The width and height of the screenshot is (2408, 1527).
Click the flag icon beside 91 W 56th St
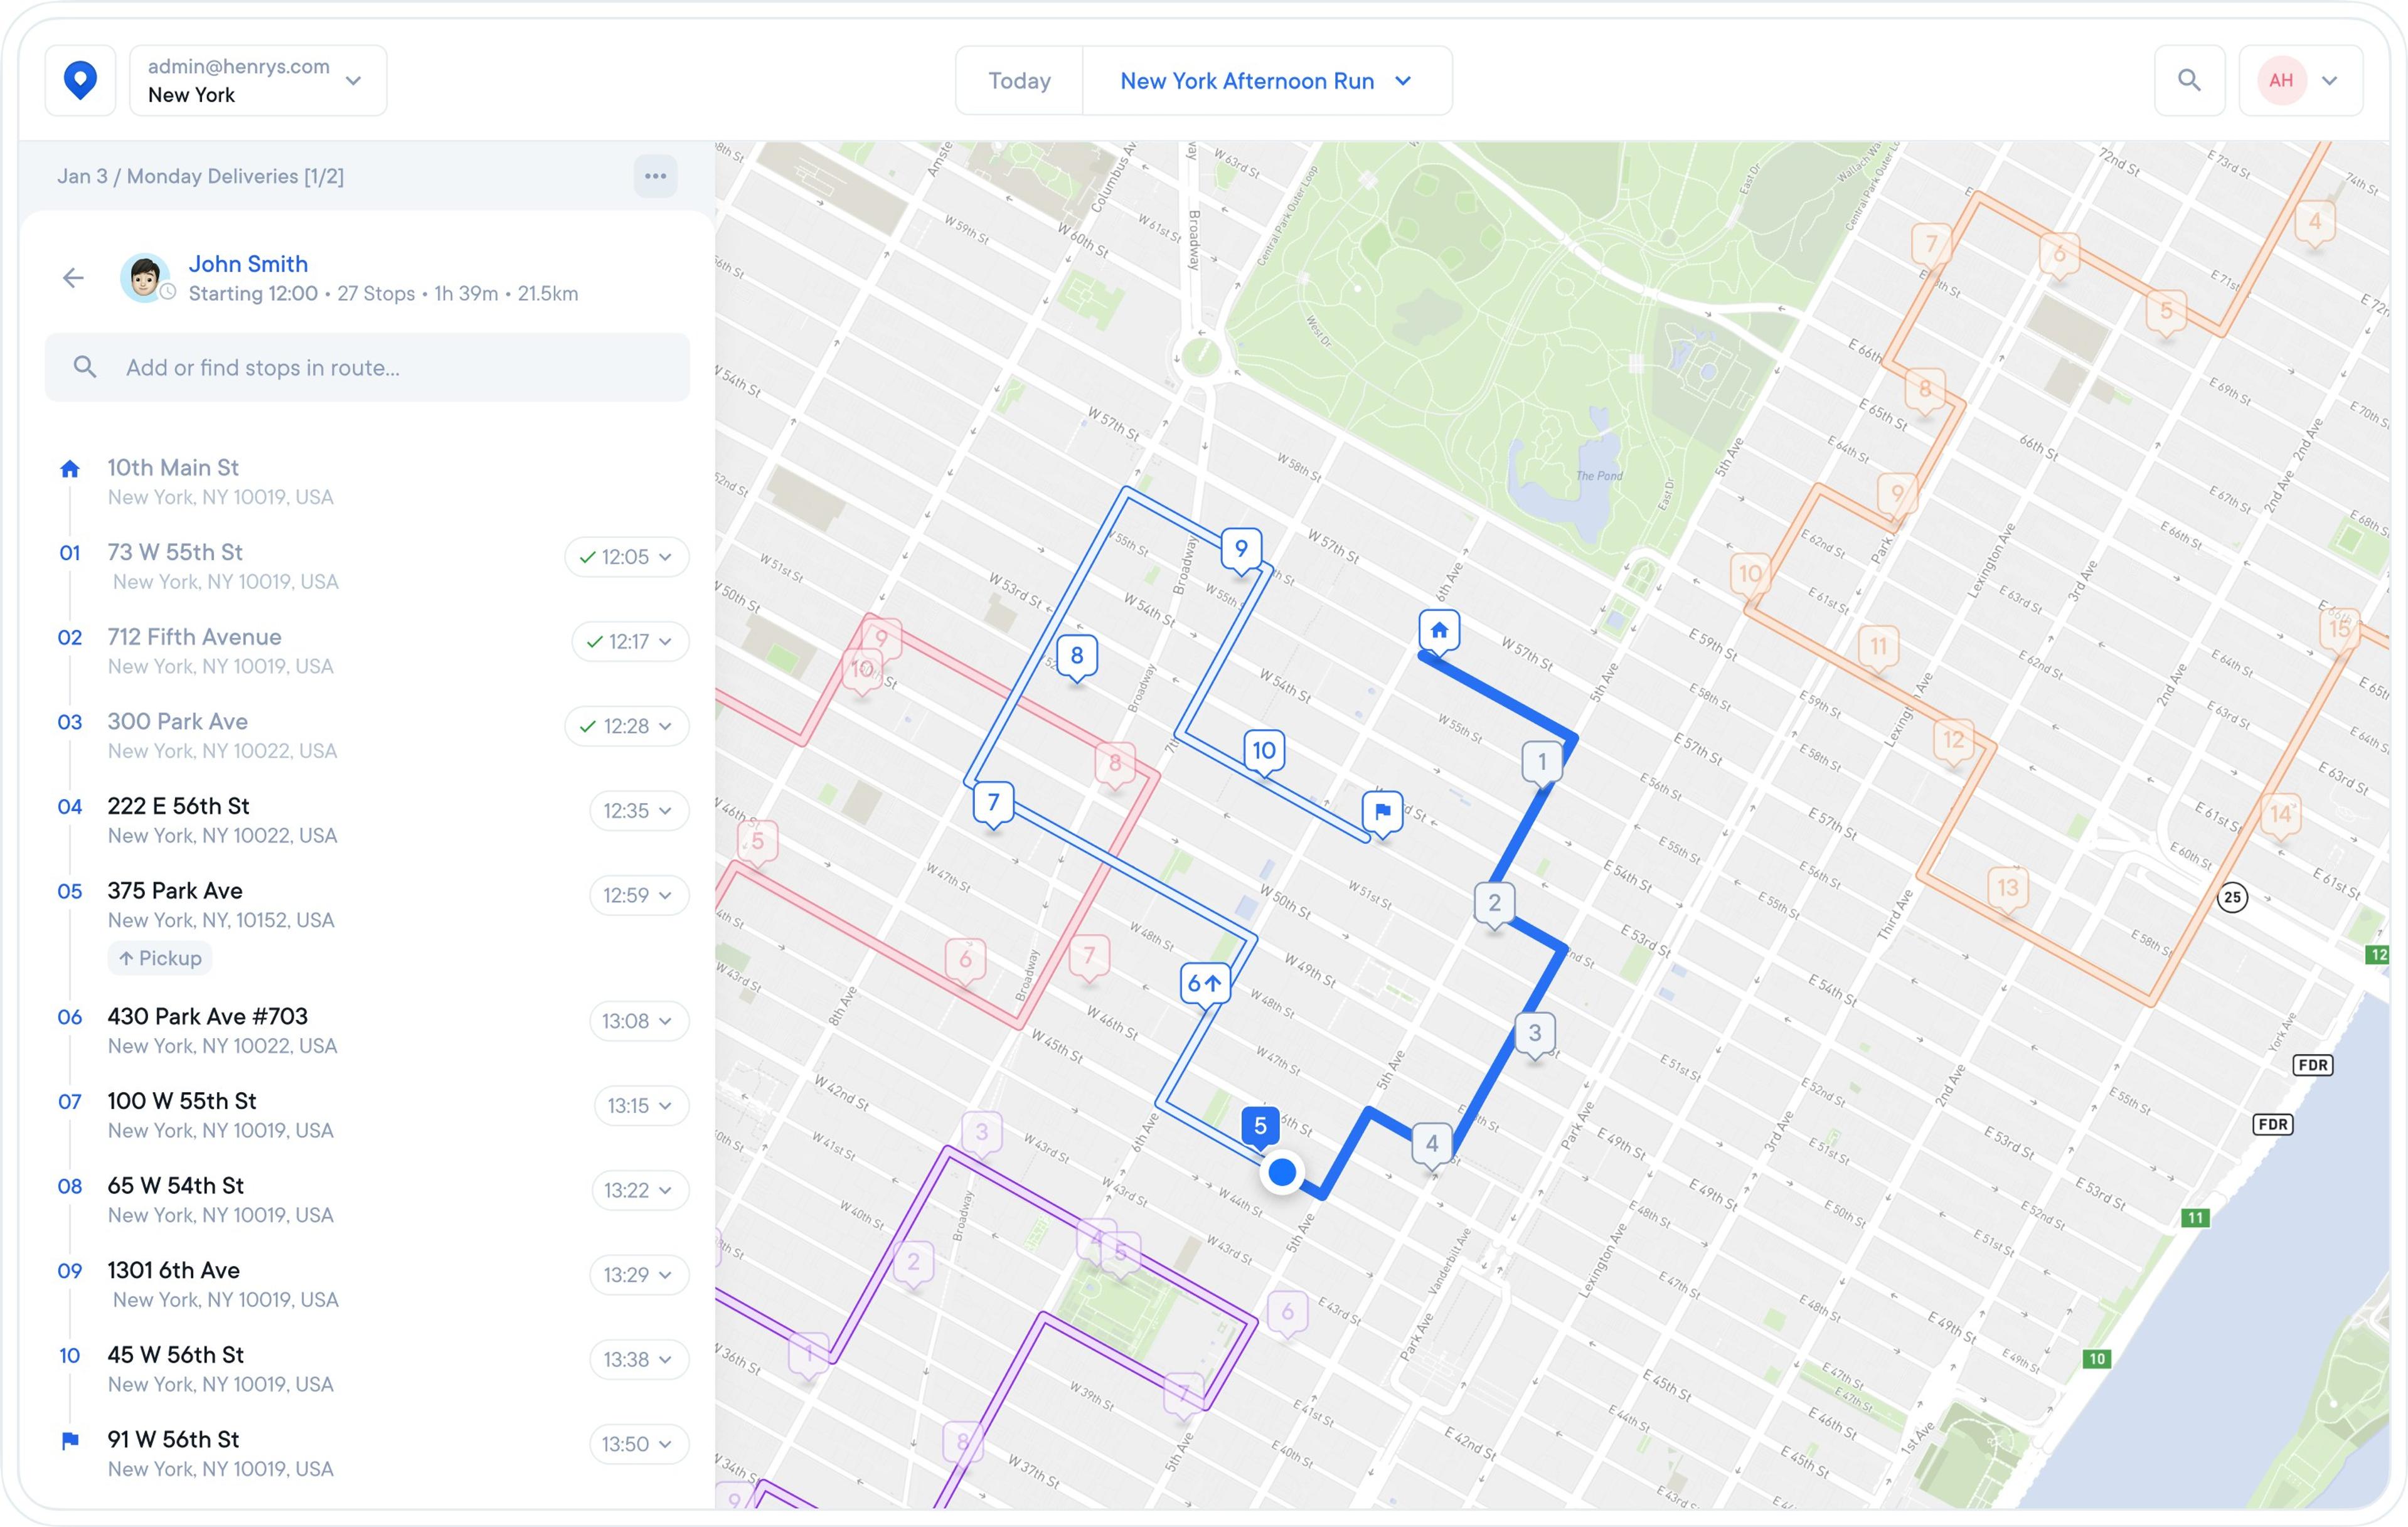(70, 1441)
